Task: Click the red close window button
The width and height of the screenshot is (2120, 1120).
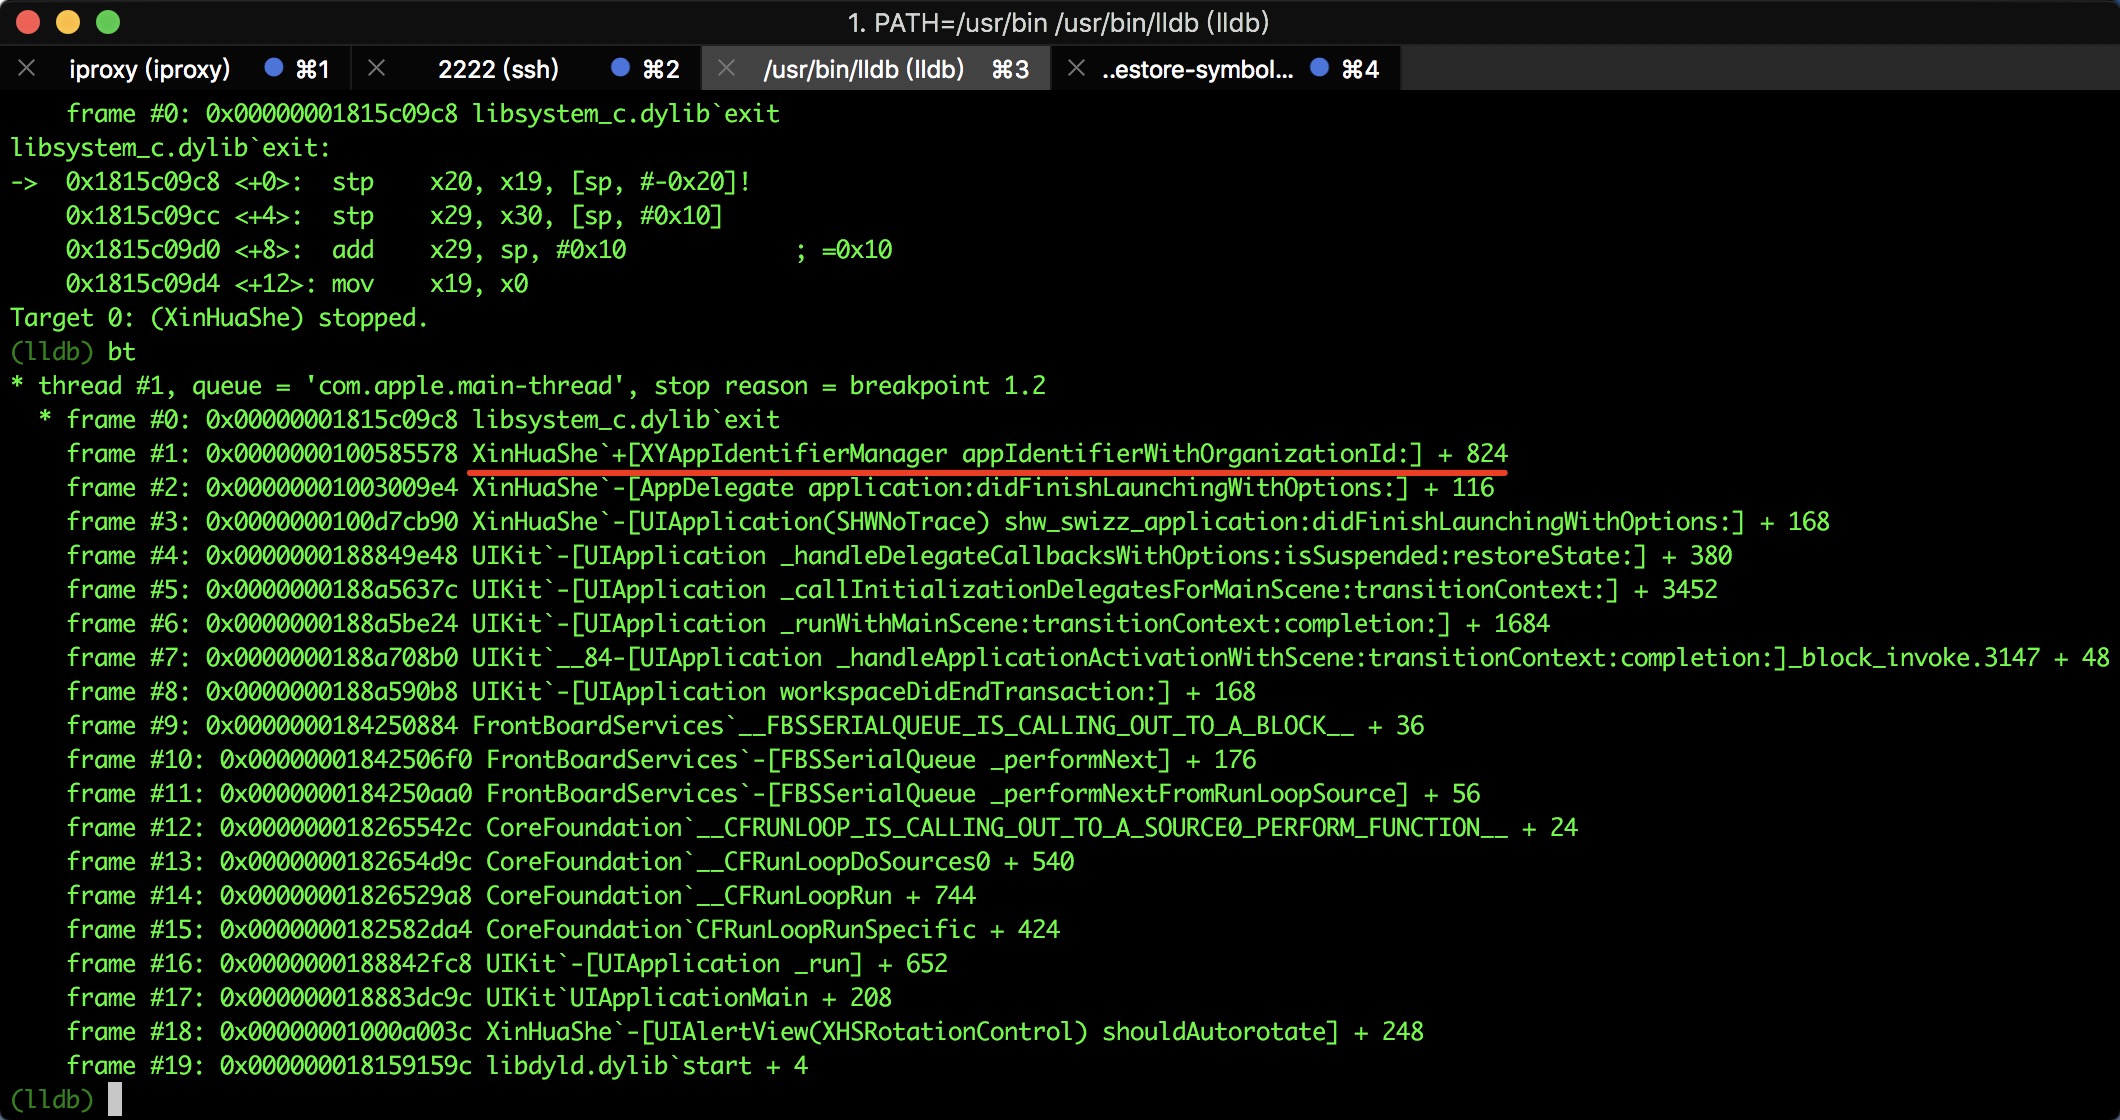Action: [x=28, y=22]
